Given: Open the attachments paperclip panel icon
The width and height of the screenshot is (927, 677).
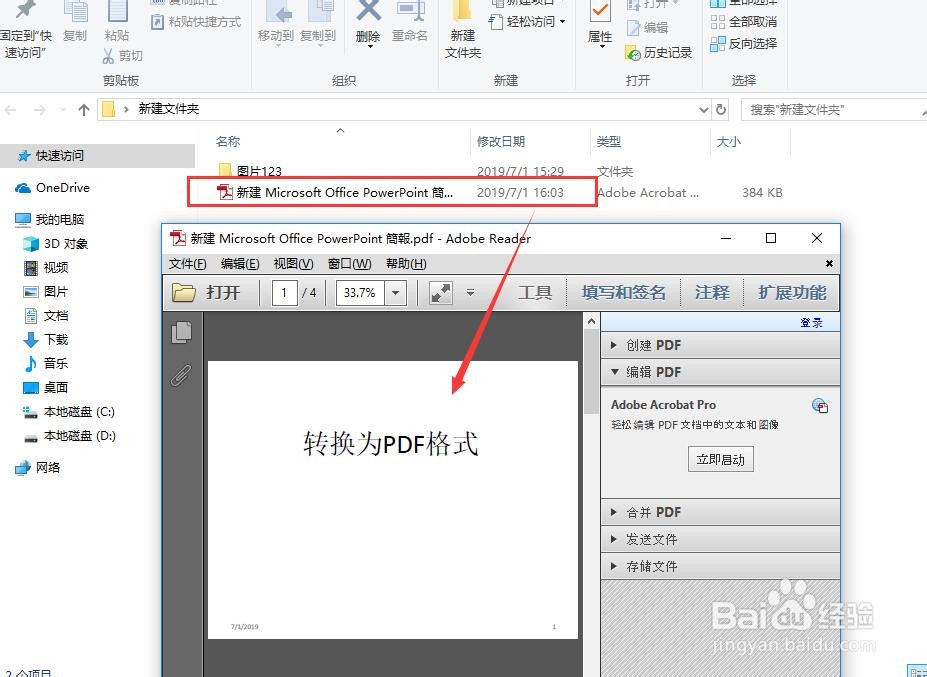Looking at the screenshot, I should pyautogui.click(x=181, y=375).
